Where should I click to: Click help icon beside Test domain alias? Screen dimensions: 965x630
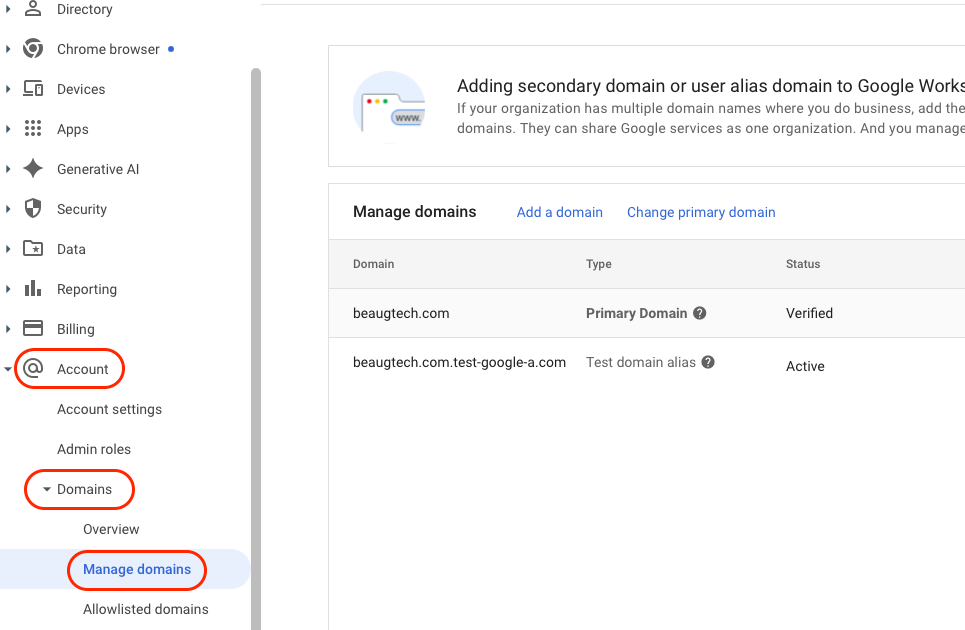tap(708, 362)
